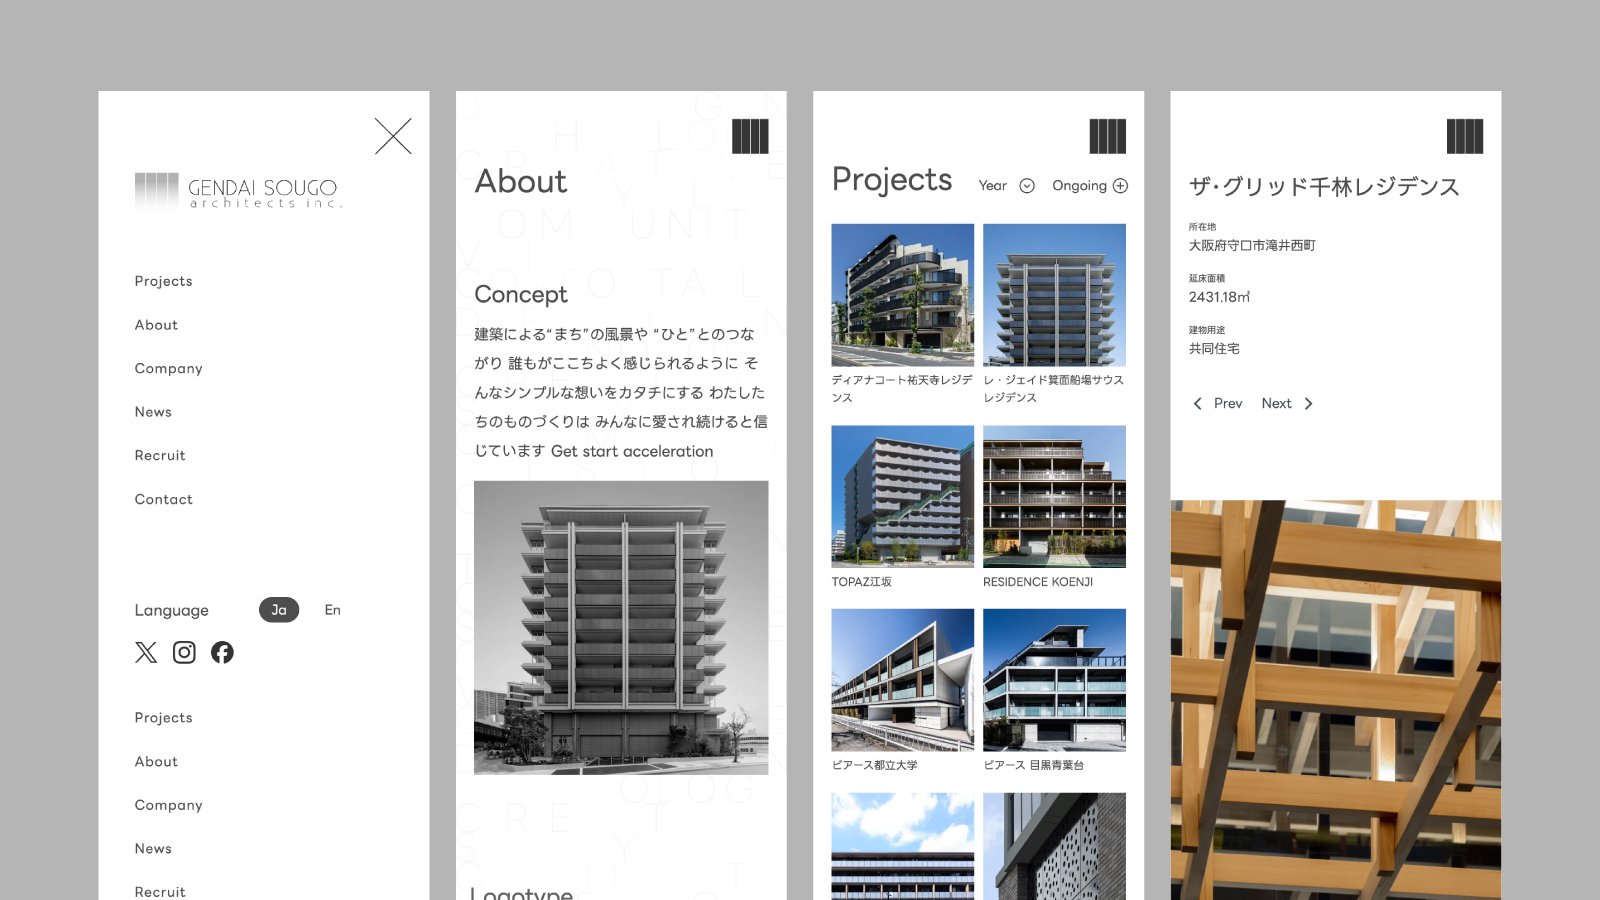This screenshot has height=900, width=1600.
Task: Open ディアナコート祐天寺レジデンス project thumbnail
Action: (x=903, y=295)
